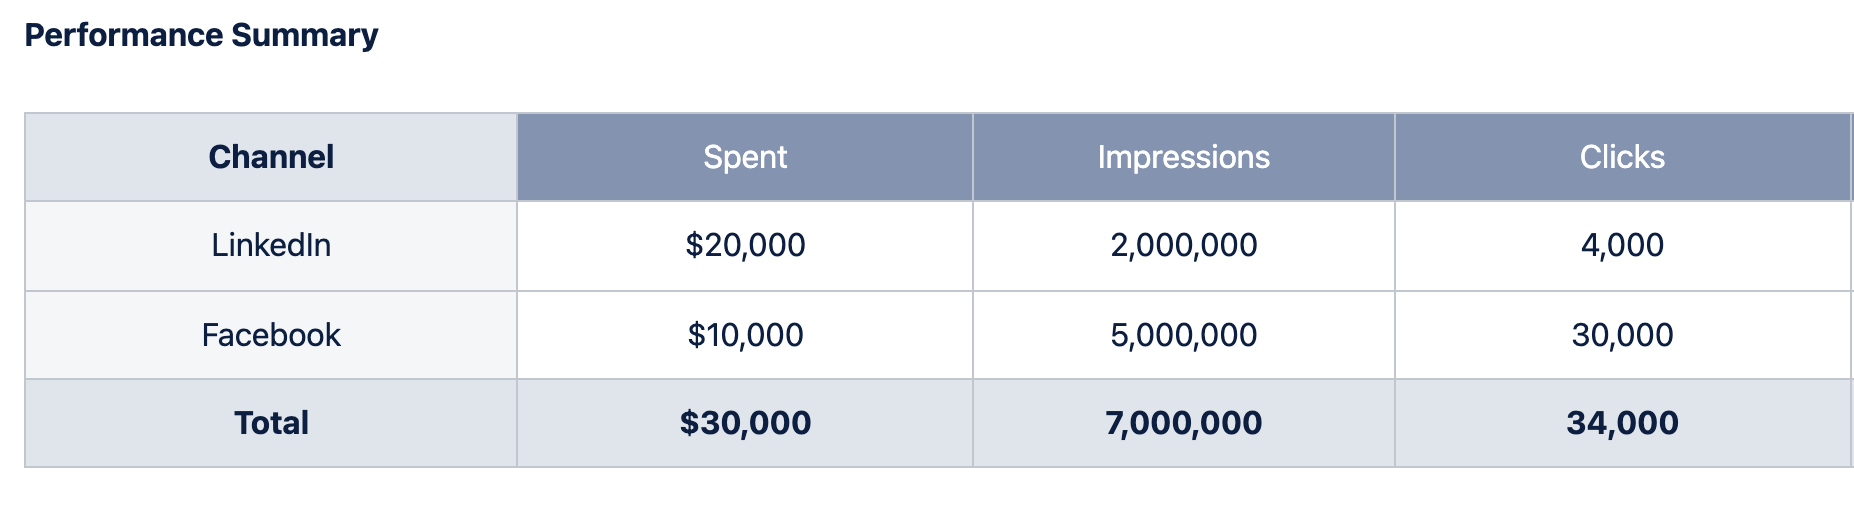Click the border between Impressions and Clicks headers

click(x=1395, y=157)
